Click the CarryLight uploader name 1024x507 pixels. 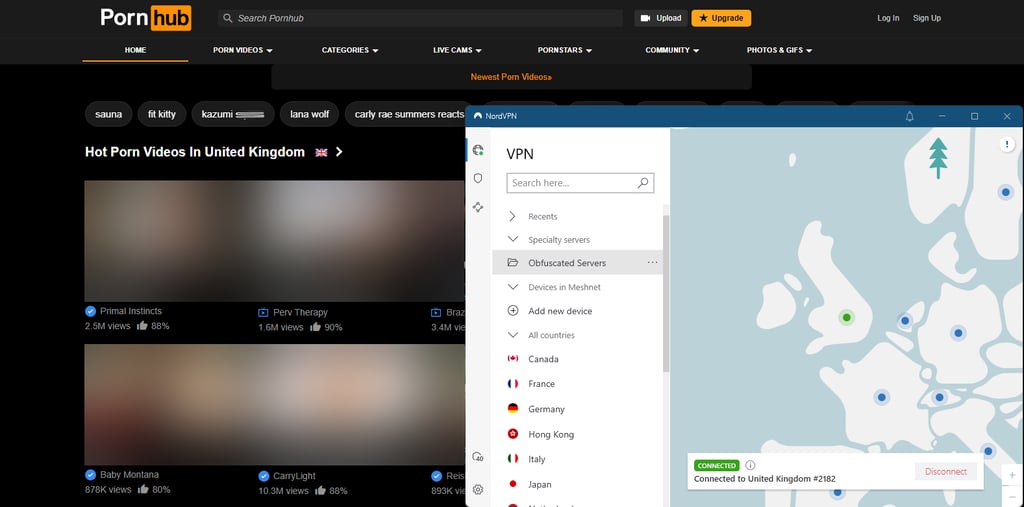(x=296, y=476)
